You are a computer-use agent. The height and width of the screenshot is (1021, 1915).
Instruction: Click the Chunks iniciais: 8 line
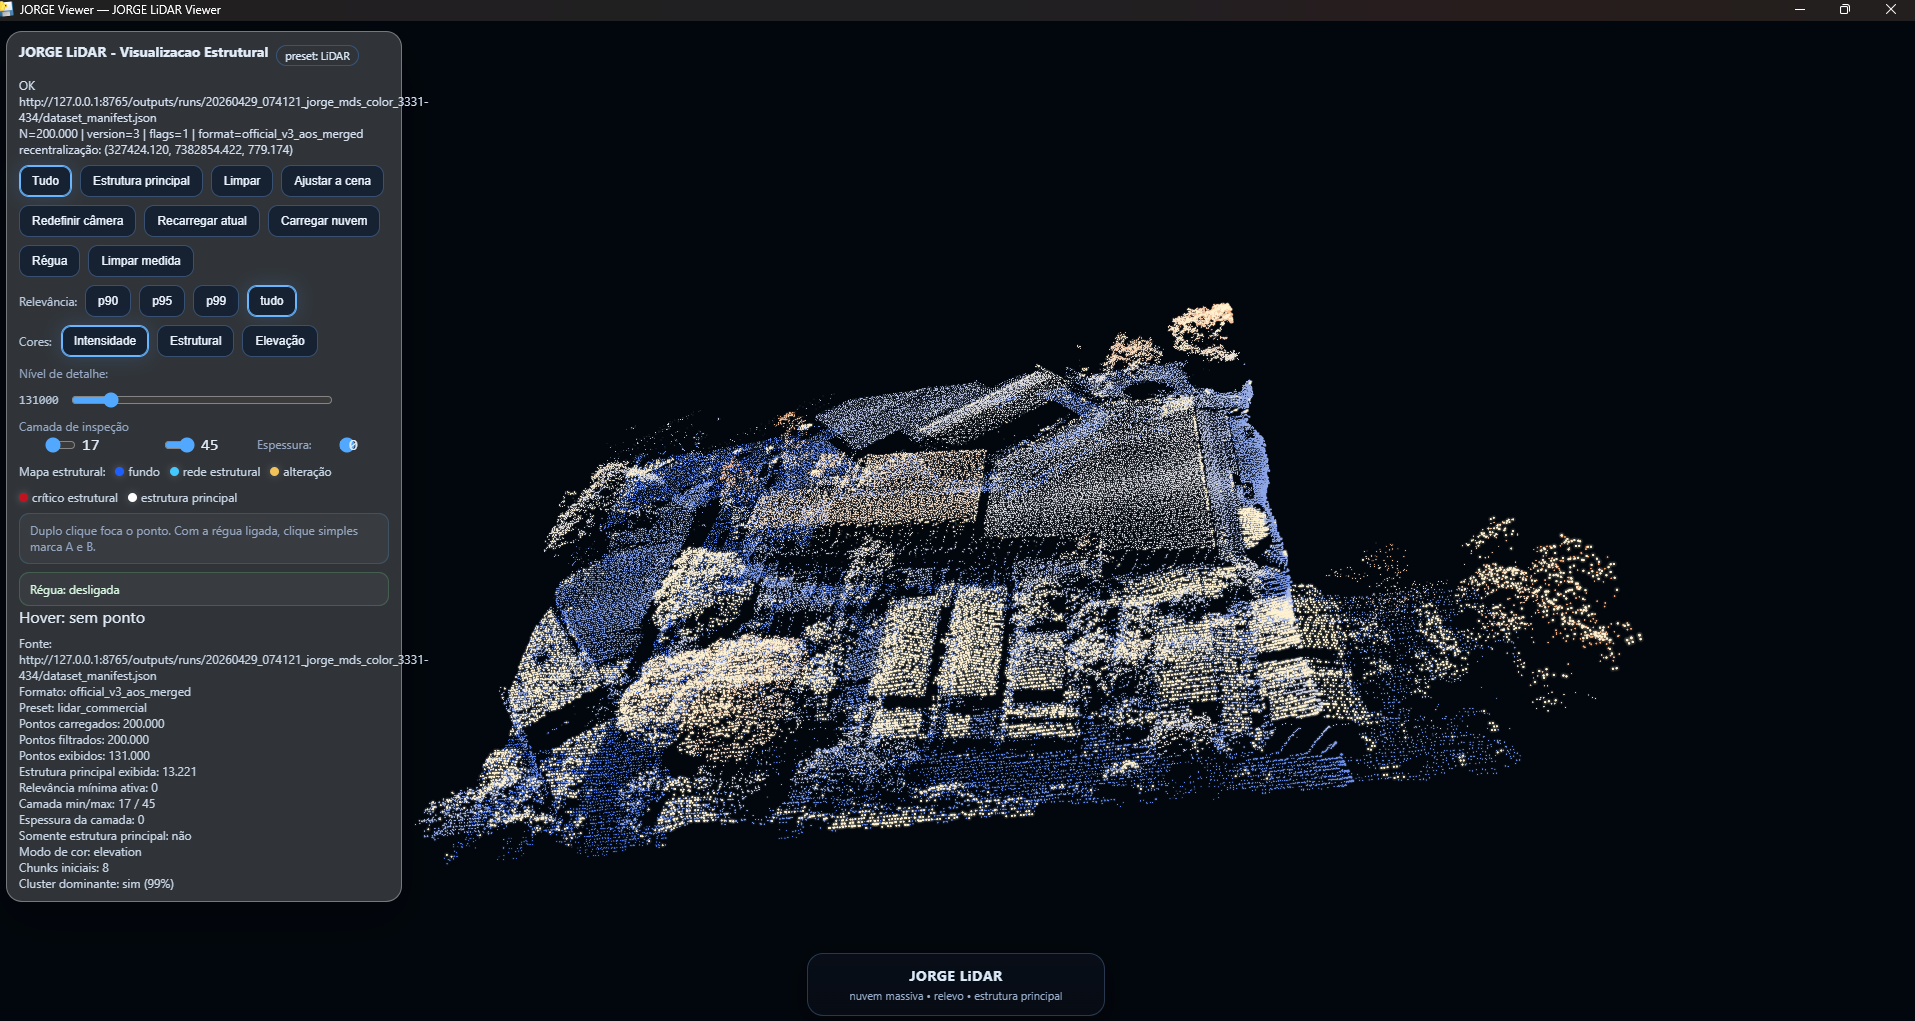(64, 868)
